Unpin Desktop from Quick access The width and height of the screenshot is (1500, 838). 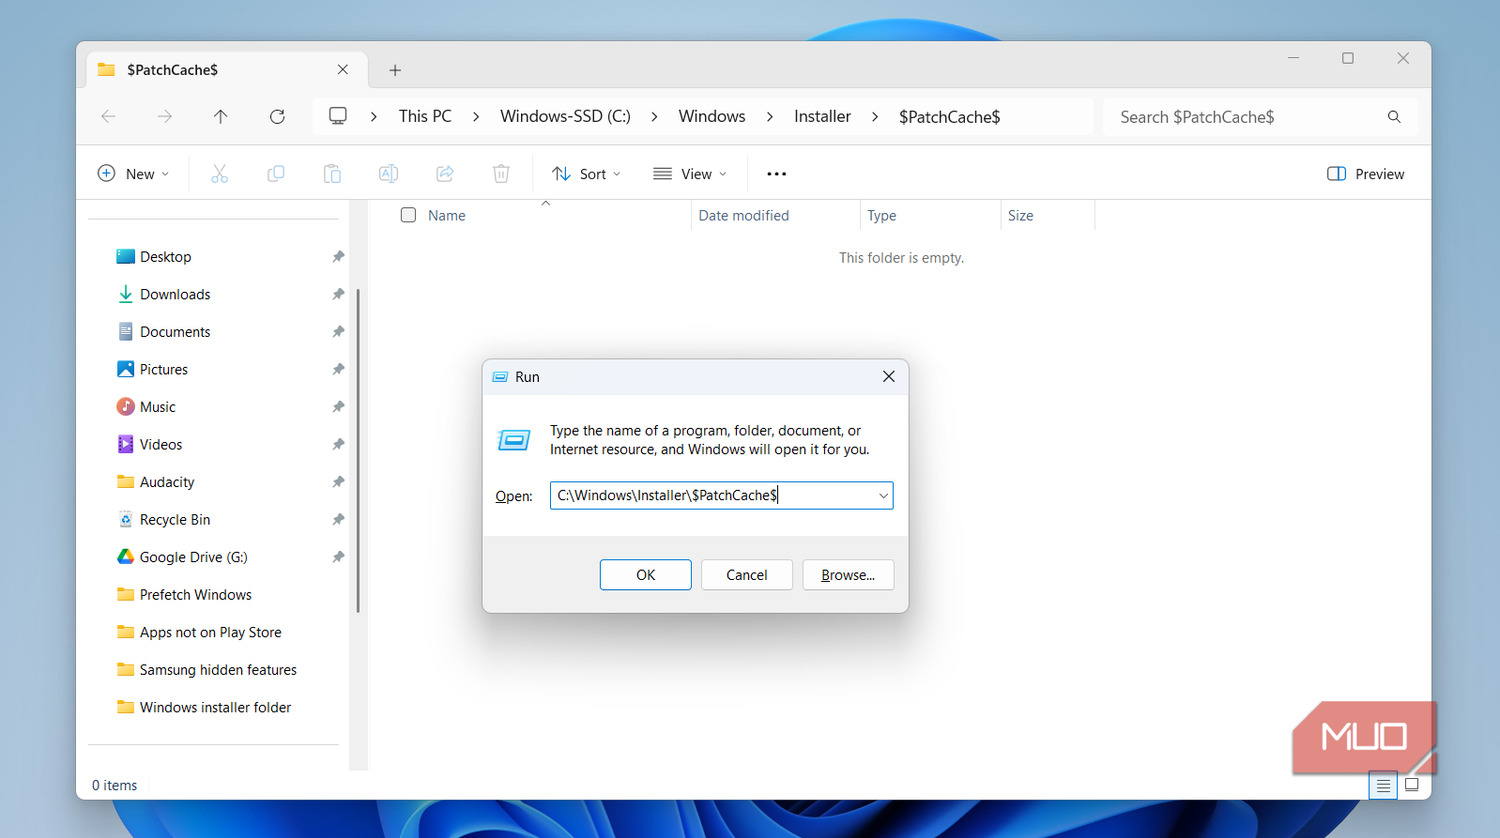pyautogui.click(x=338, y=257)
